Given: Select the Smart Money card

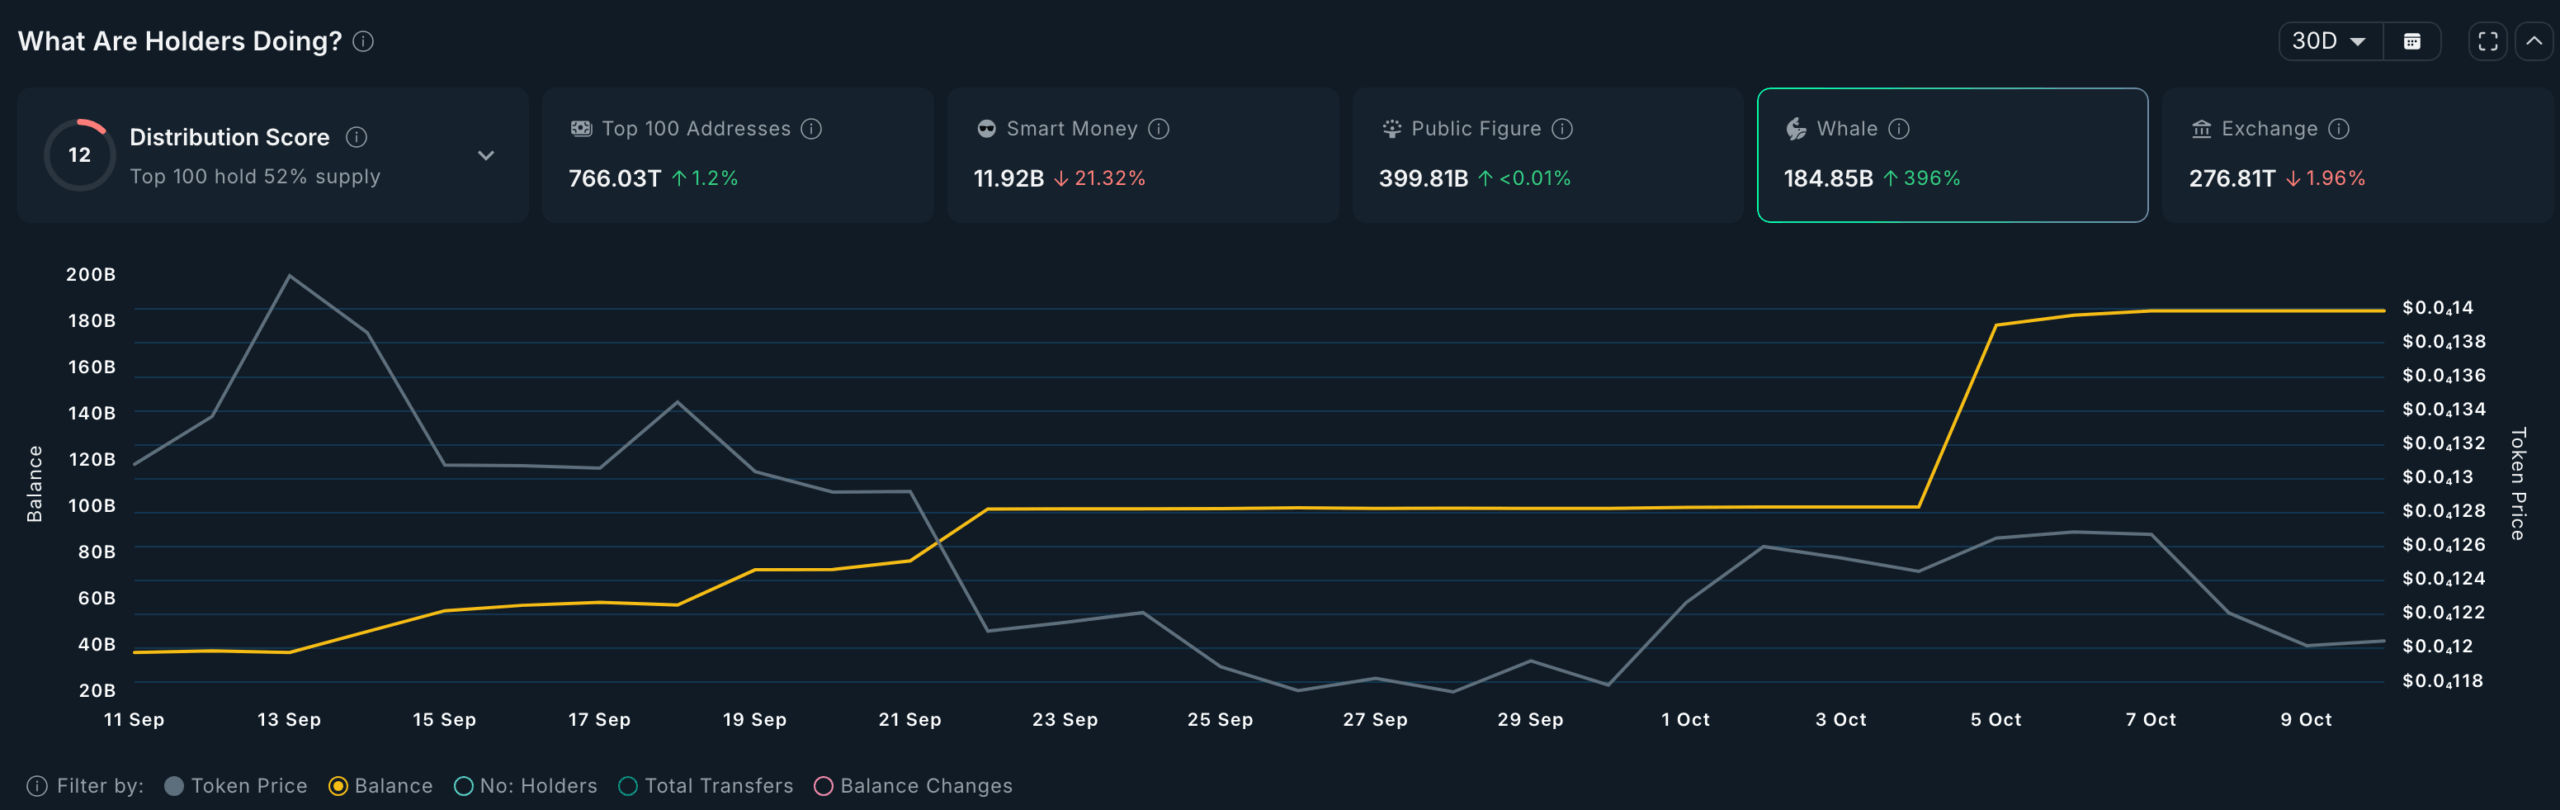Looking at the screenshot, I should 1143,155.
